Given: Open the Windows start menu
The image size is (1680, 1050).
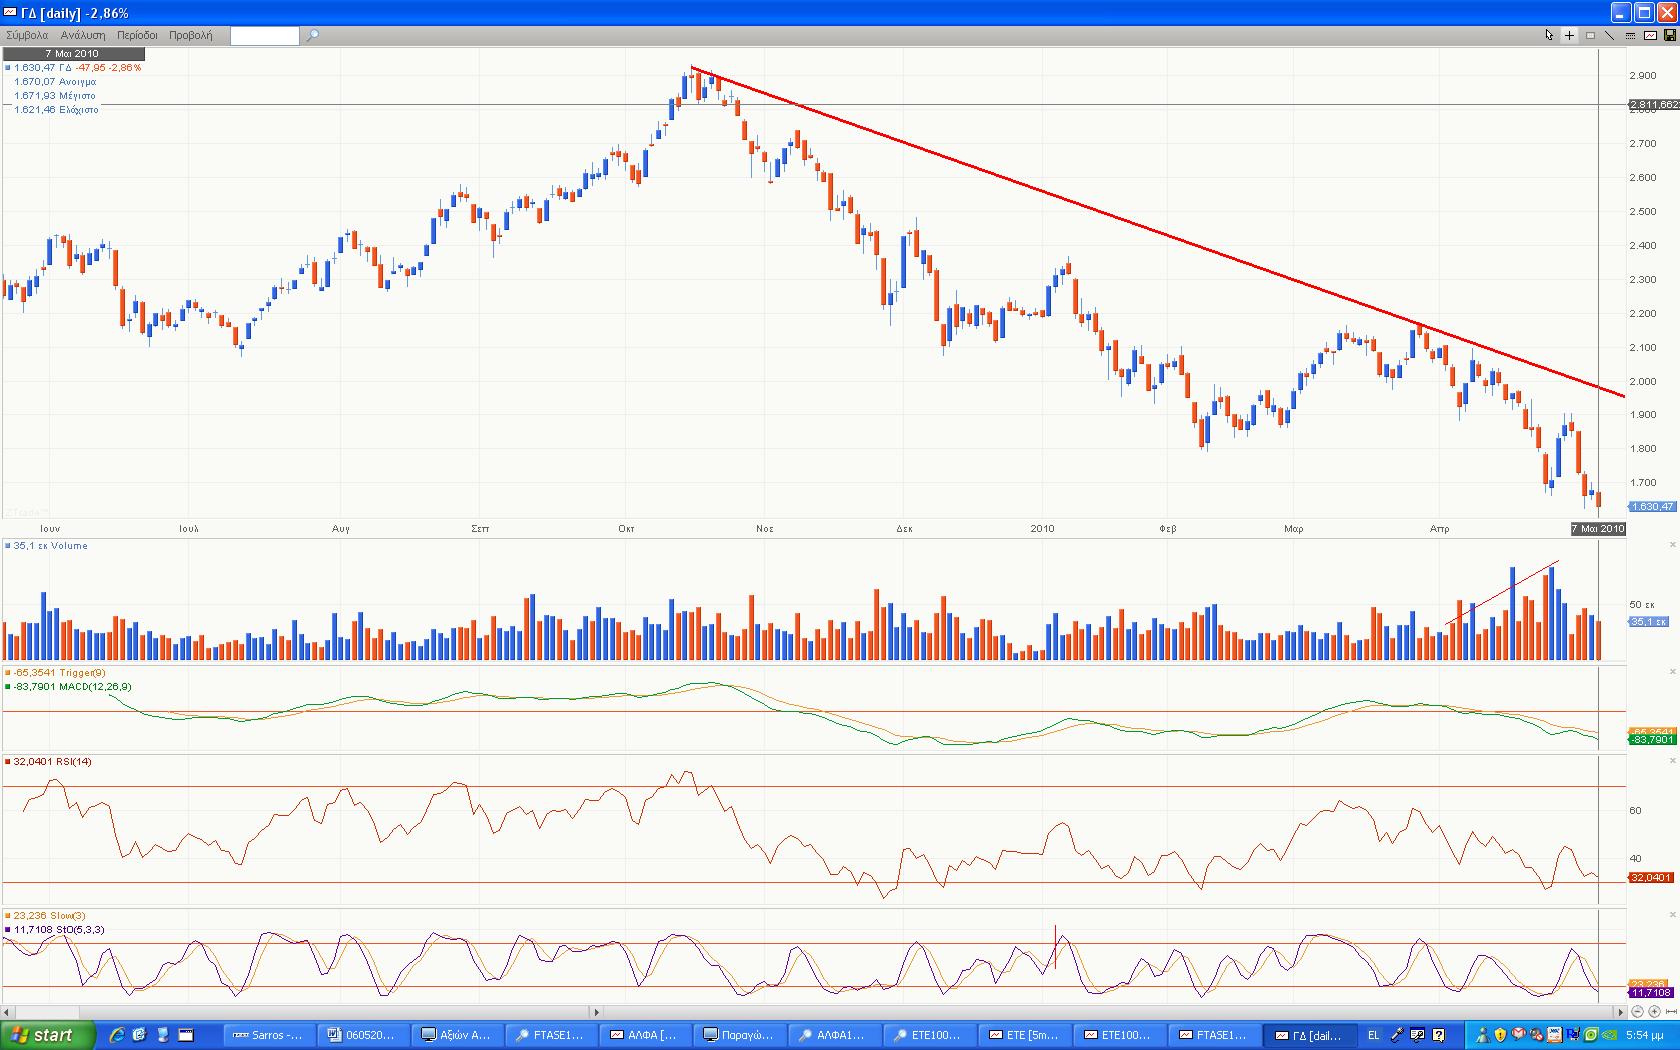Looking at the screenshot, I should (48, 1035).
